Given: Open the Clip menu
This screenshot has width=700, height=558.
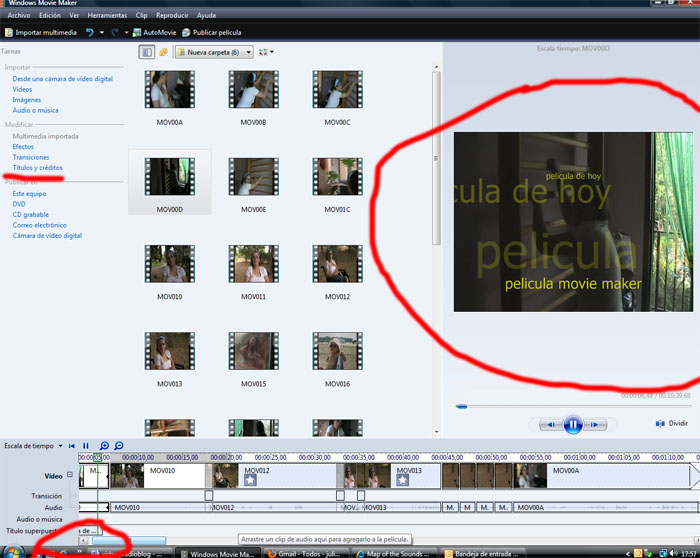Looking at the screenshot, I should pyautogui.click(x=142, y=15).
